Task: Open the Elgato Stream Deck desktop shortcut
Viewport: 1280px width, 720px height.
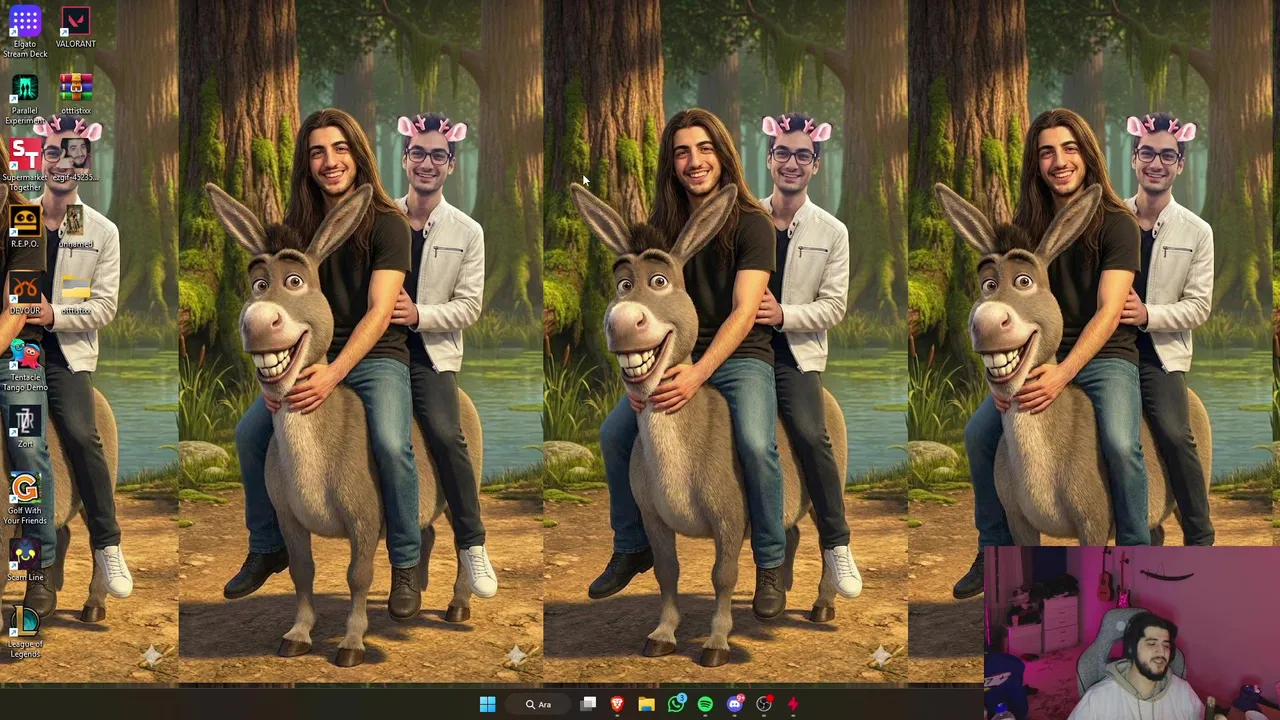Action: [25, 32]
